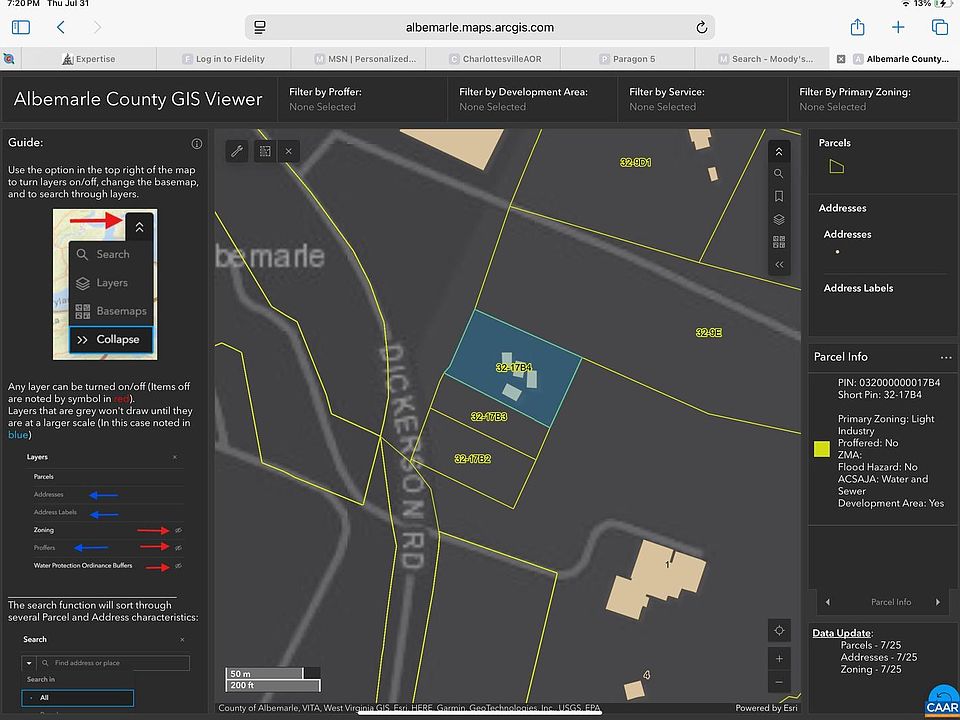
Task: Collapse the map tools with double chevron up
Action: [779, 150]
